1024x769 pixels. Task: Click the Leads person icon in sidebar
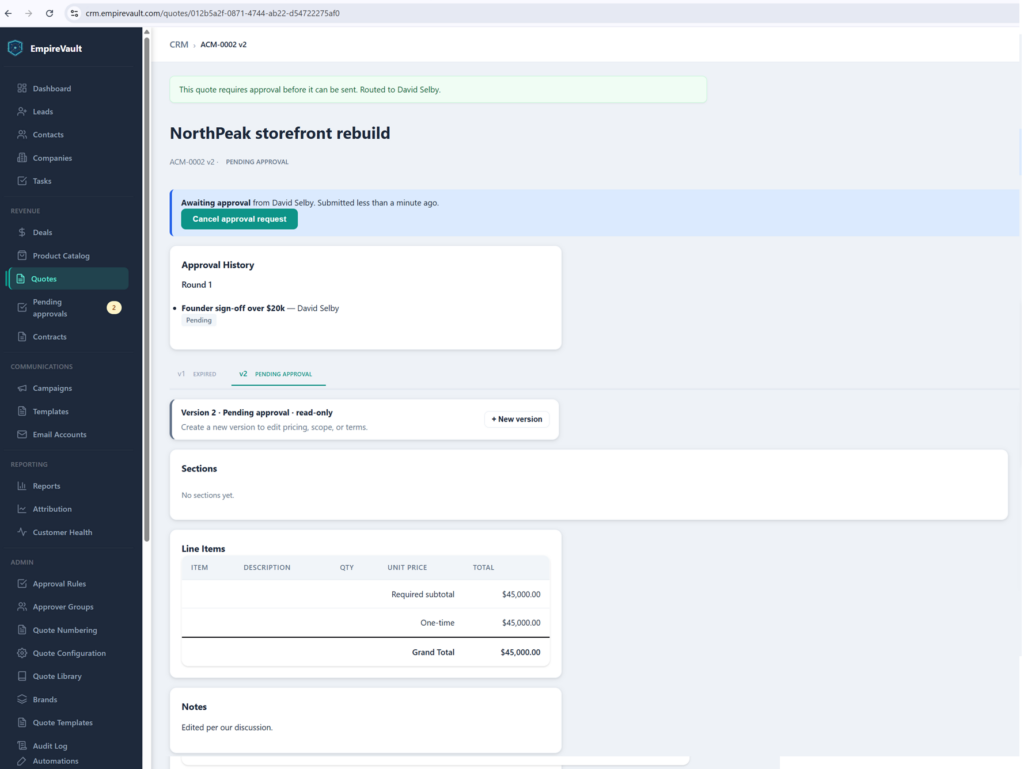click(22, 112)
